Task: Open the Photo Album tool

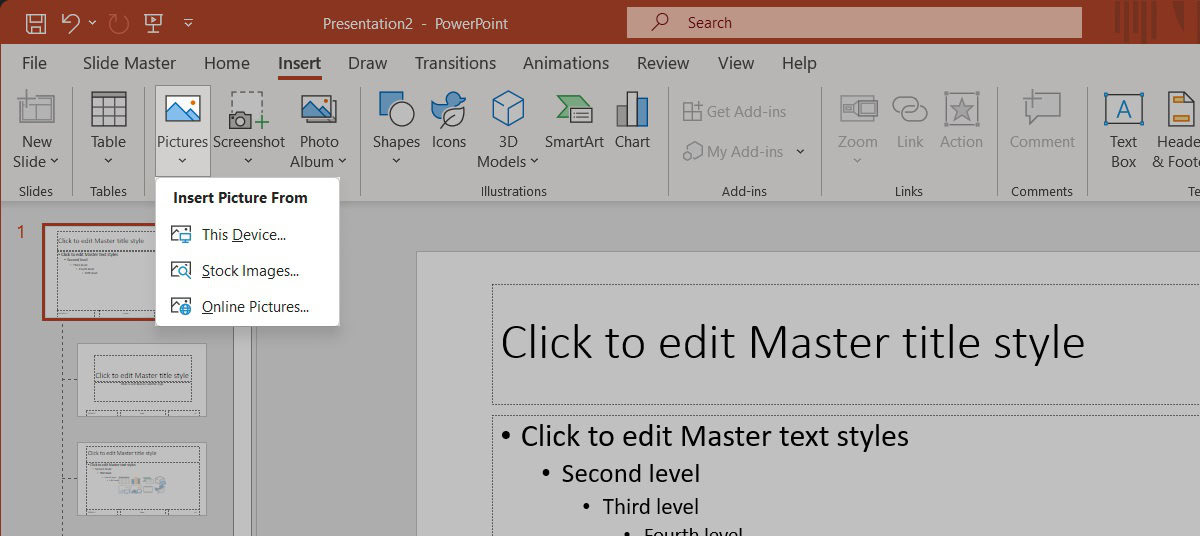Action: 318,129
